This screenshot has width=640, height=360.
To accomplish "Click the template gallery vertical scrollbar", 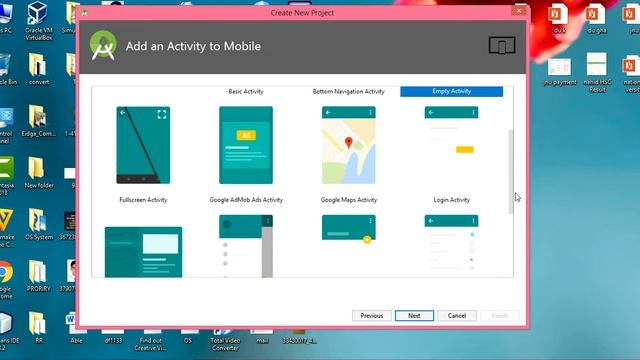I will click(x=511, y=171).
